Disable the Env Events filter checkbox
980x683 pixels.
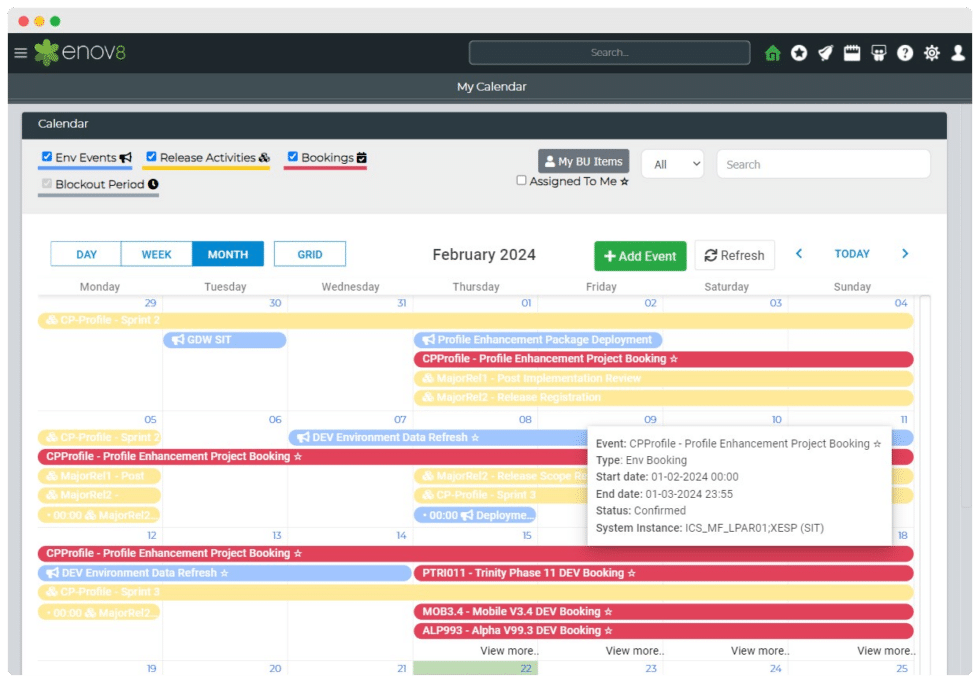45,157
